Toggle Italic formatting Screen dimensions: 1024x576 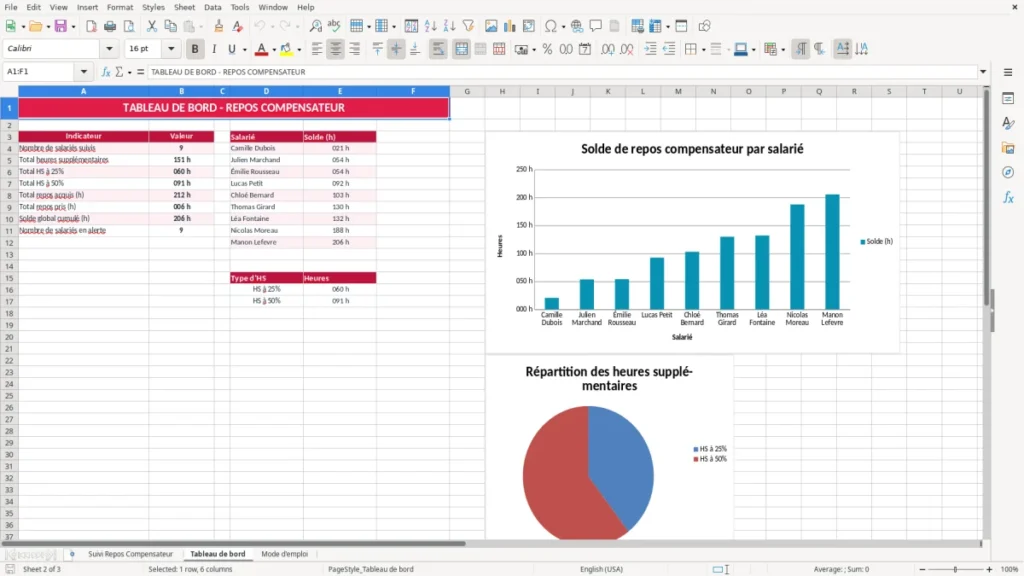click(214, 49)
